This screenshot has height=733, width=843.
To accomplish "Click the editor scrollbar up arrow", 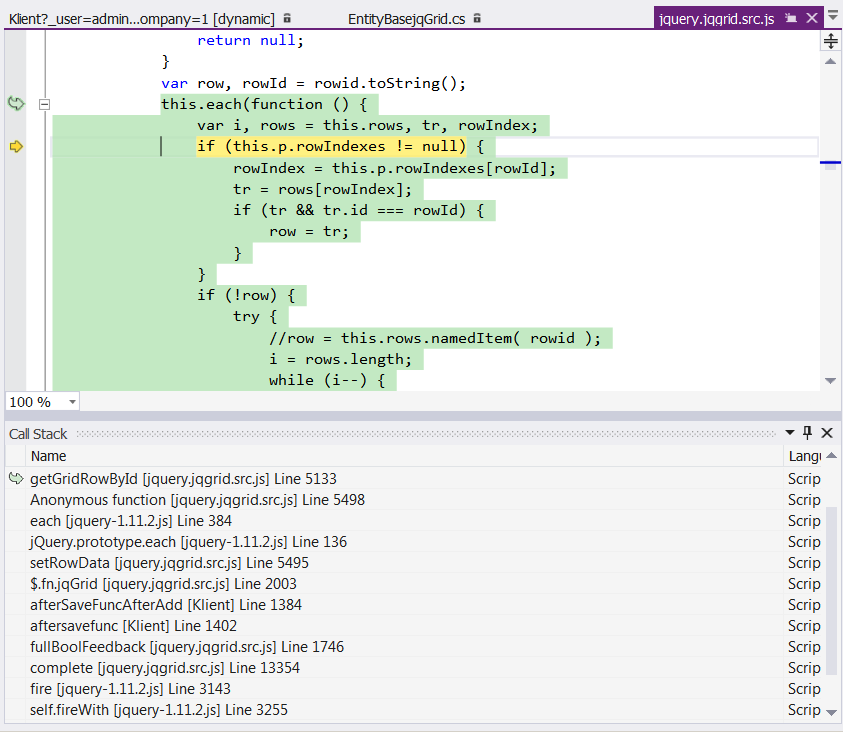I will click(x=831, y=61).
